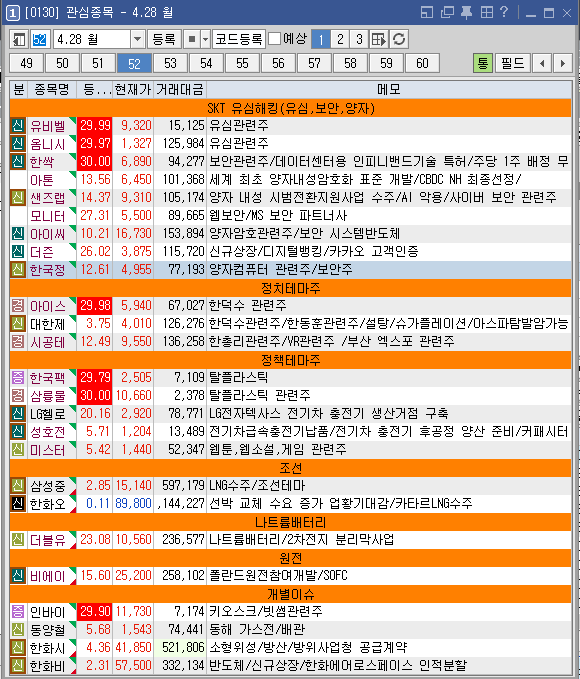580x679 pixels.
Task: Toggle the green 통 button
Action: pos(483,63)
